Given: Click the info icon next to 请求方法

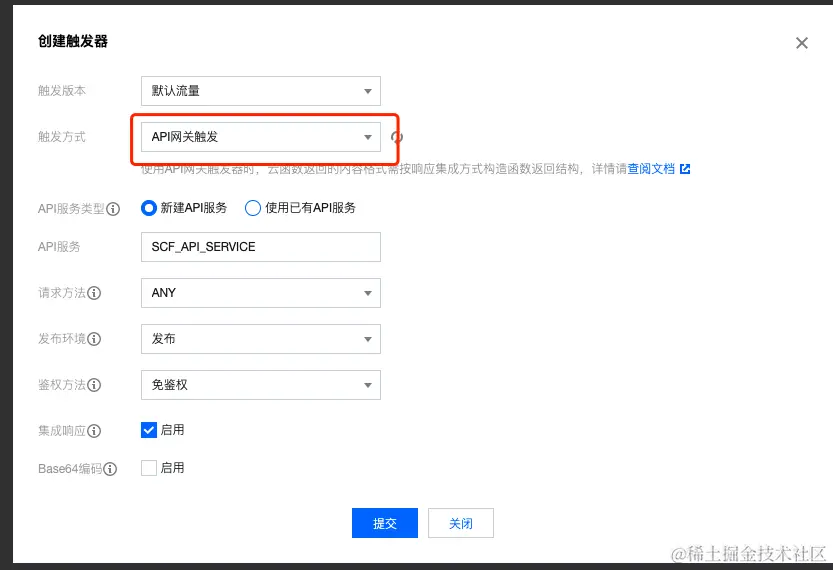Looking at the screenshot, I should coord(94,293).
